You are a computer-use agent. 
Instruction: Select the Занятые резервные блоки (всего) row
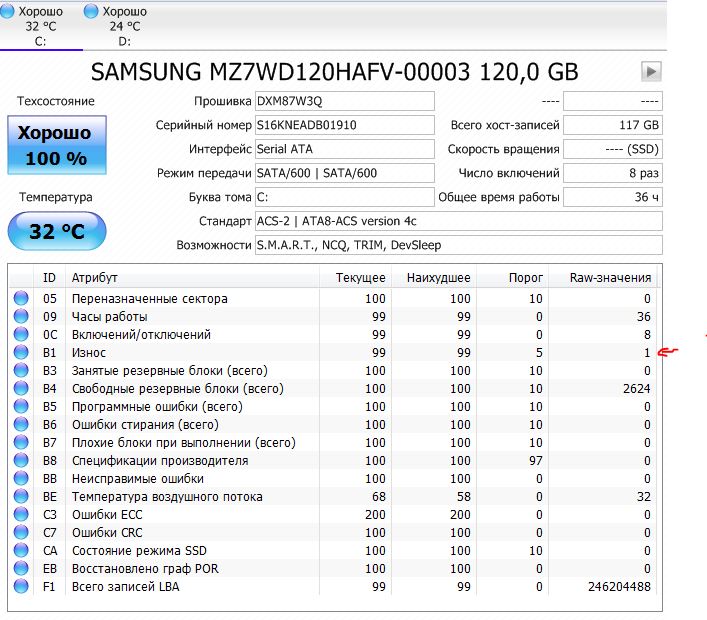click(x=333, y=371)
